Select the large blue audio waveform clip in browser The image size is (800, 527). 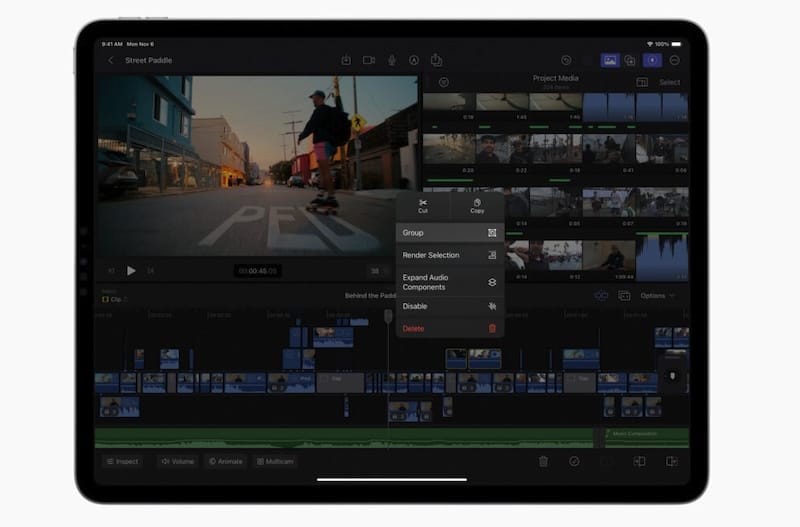coord(662,258)
